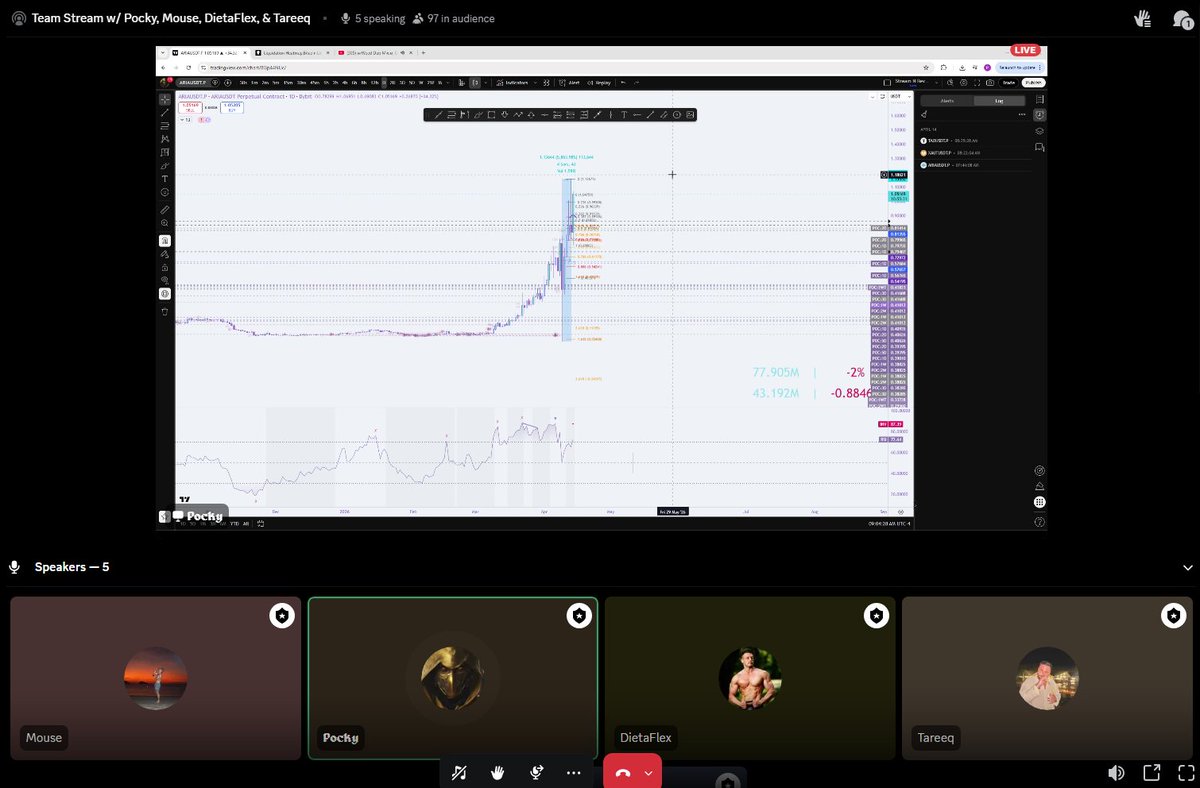Screen dimensions: 1200x788
Task: Open the prediction and measurement tools group
Action: (164, 152)
